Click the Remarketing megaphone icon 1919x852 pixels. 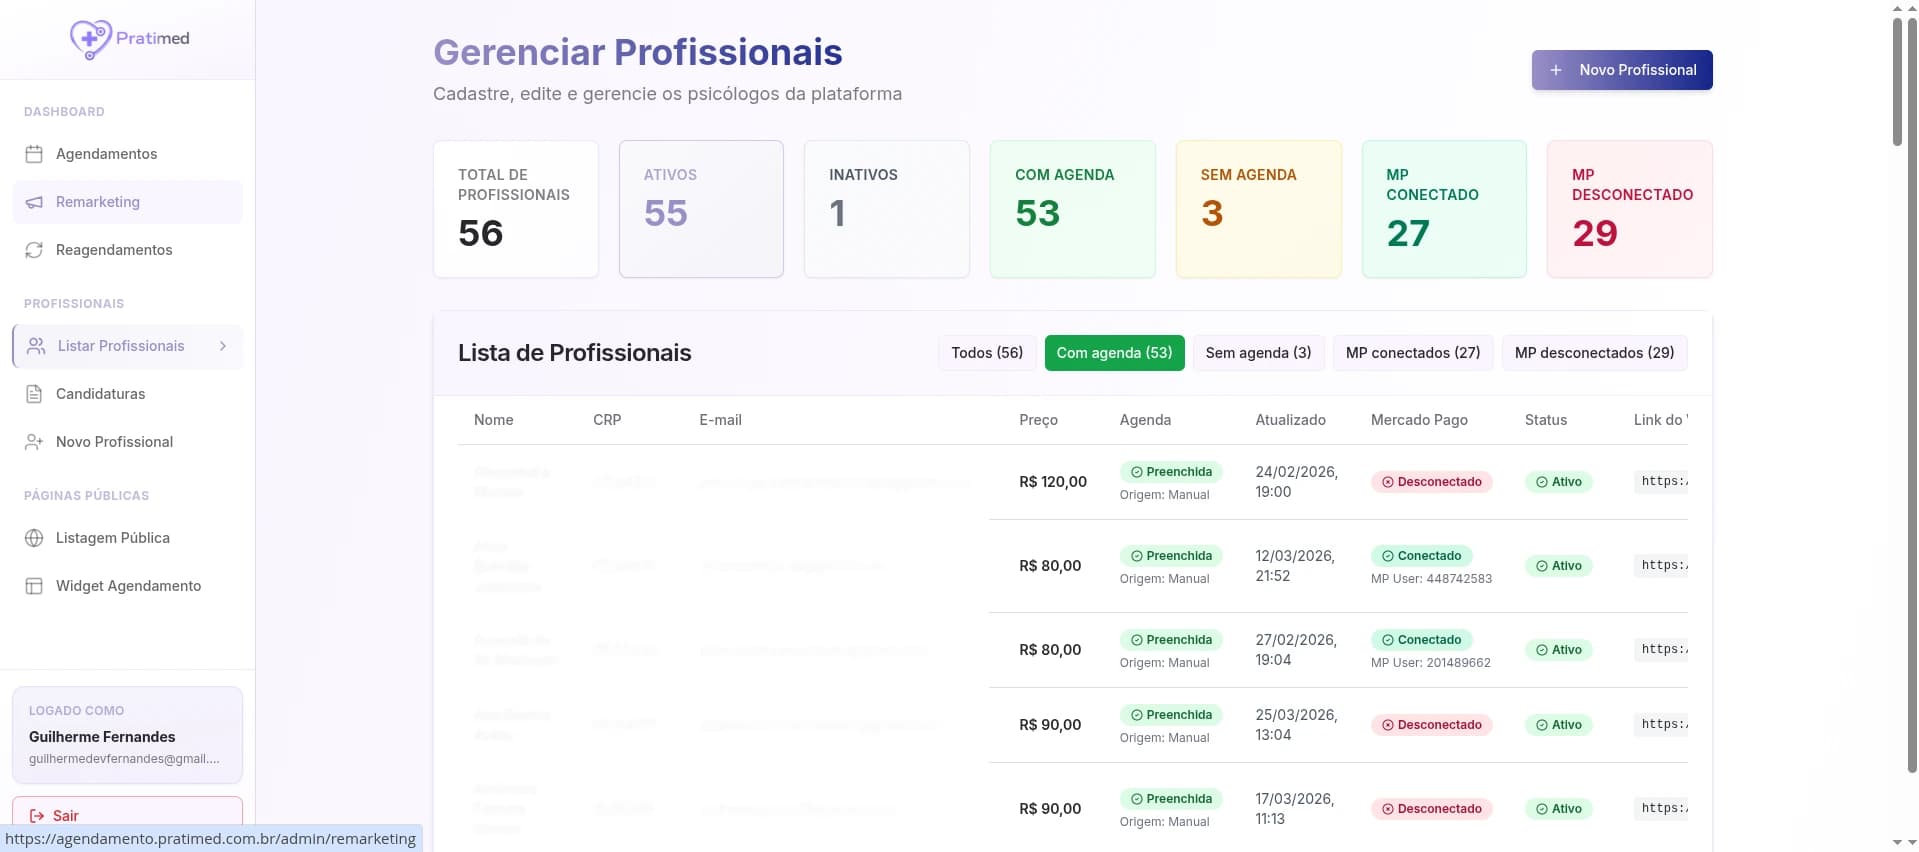(x=34, y=202)
